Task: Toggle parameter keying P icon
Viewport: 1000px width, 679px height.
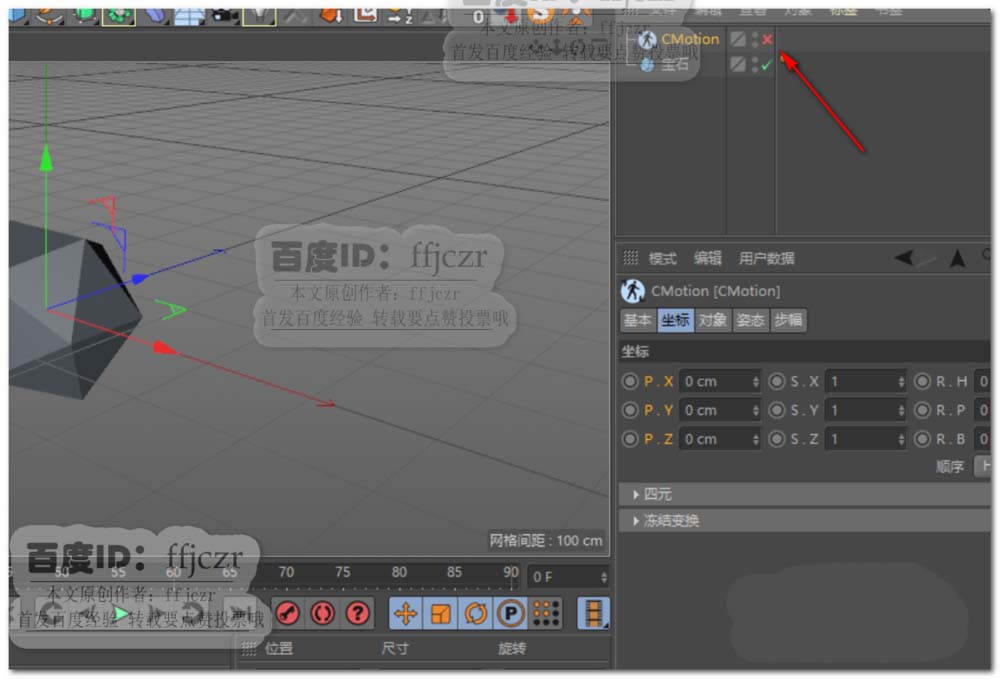Action: click(510, 613)
